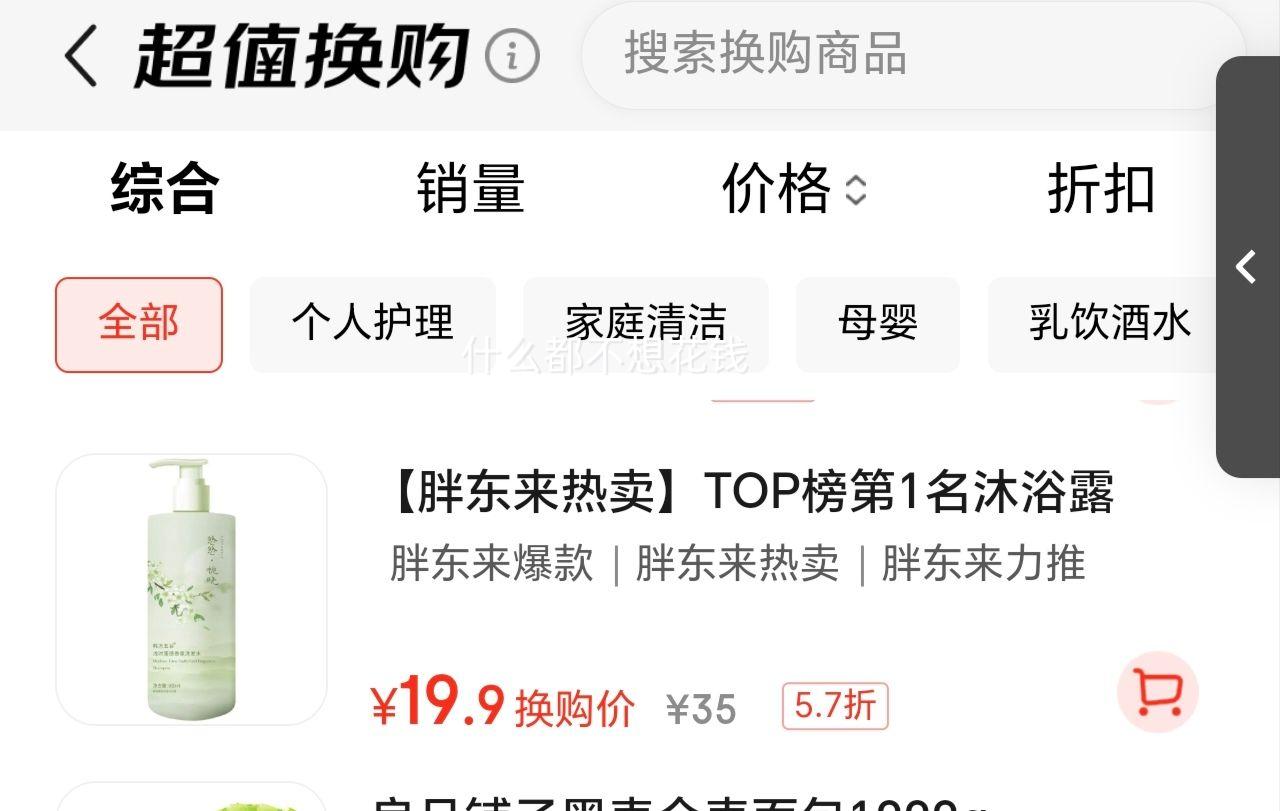Filter by 家庭清洁 category
Screen dimensions: 1280x811
[646, 324]
